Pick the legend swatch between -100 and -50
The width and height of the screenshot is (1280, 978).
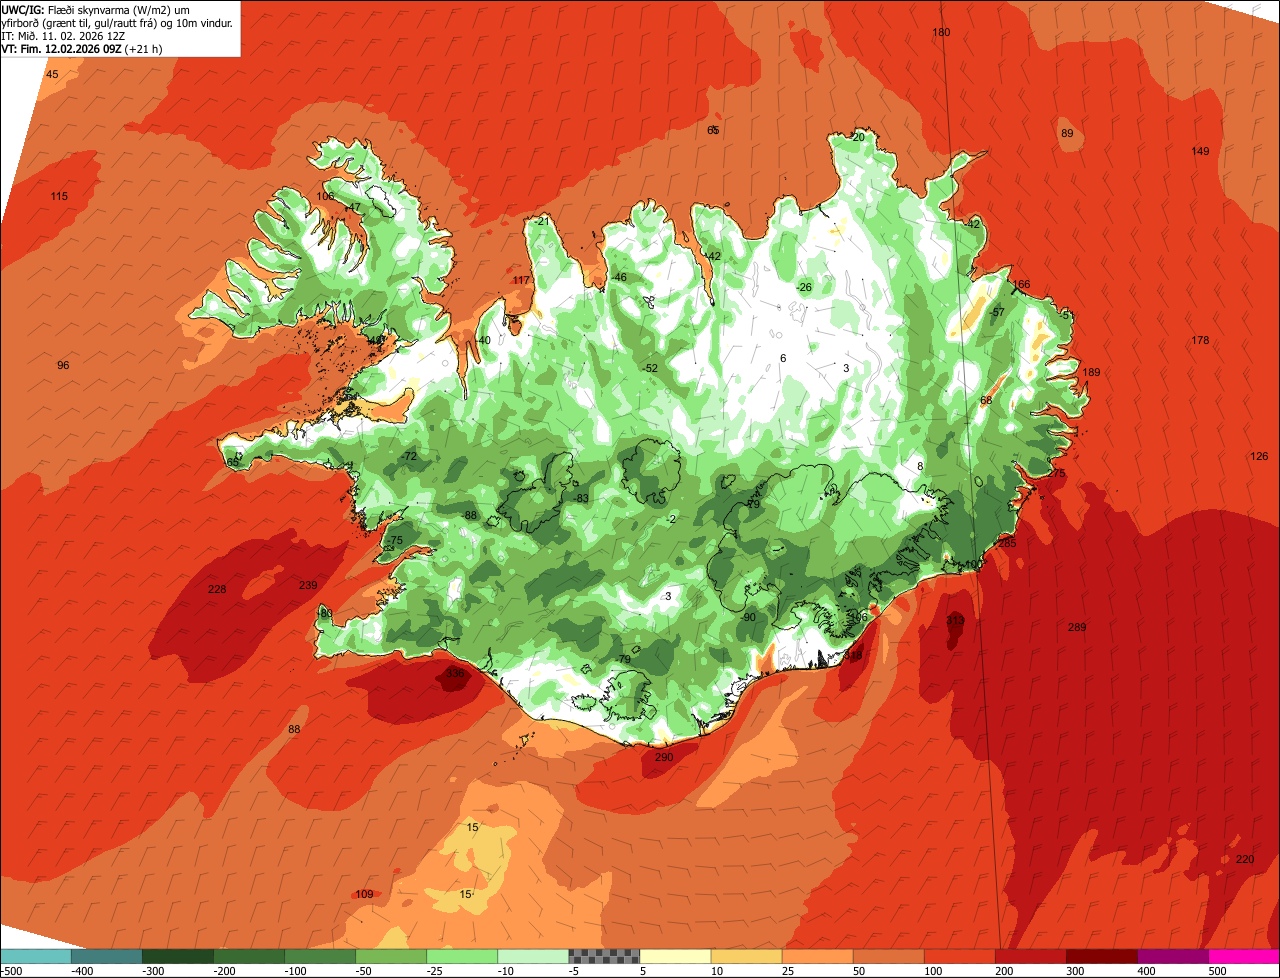(x=320, y=956)
